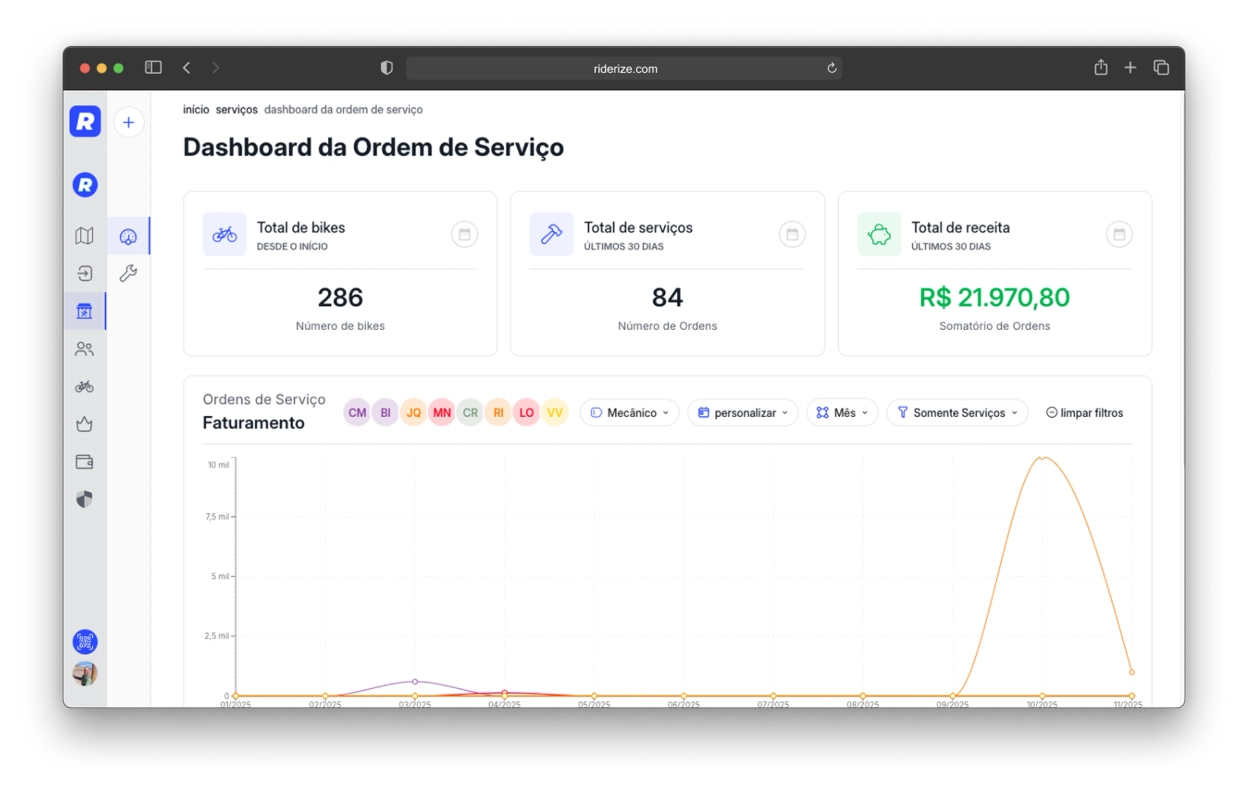The image size is (1248, 788).
Task: Toggle the VV mechanic filter chip
Action: (x=555, y=412)
